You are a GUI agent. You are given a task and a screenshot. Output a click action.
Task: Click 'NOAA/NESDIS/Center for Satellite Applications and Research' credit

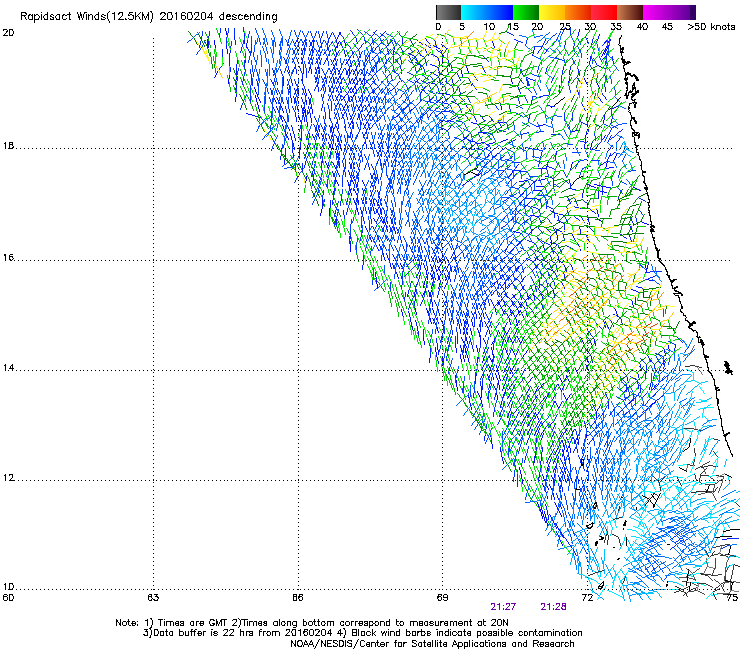[x=432, y=643]
